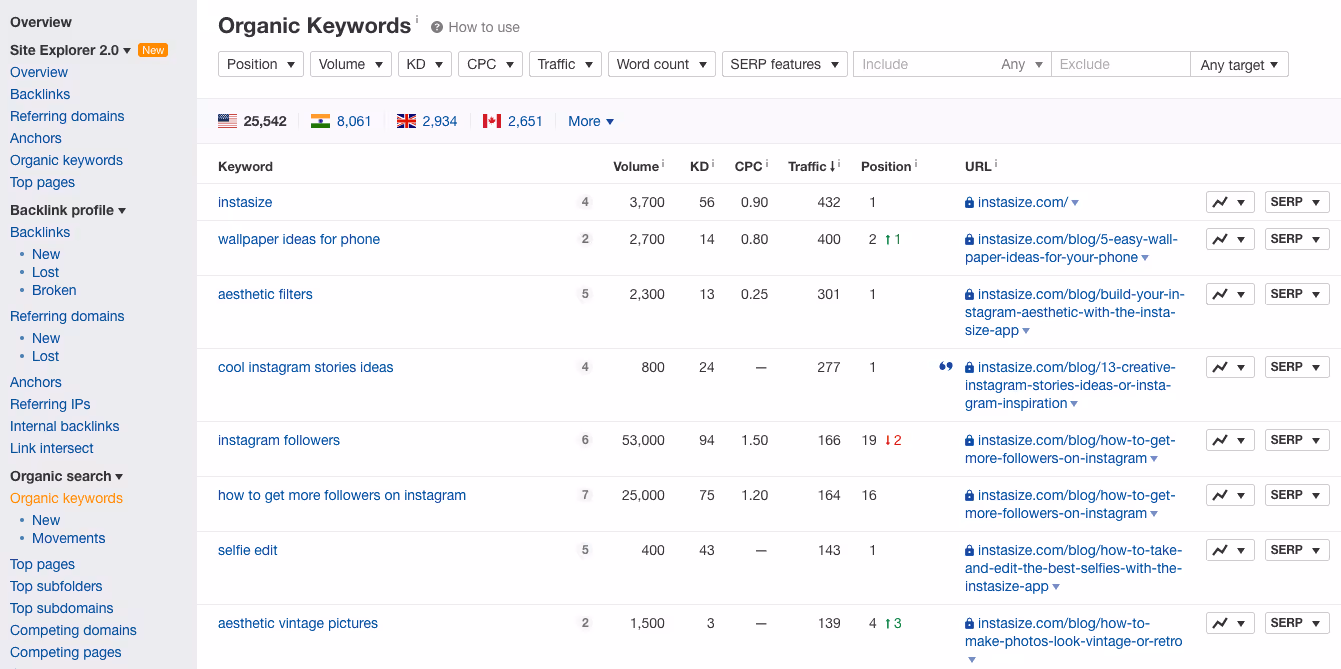Open the Traffic filter dropdown
1341x669 pixels.
click(x=565, y=64)
